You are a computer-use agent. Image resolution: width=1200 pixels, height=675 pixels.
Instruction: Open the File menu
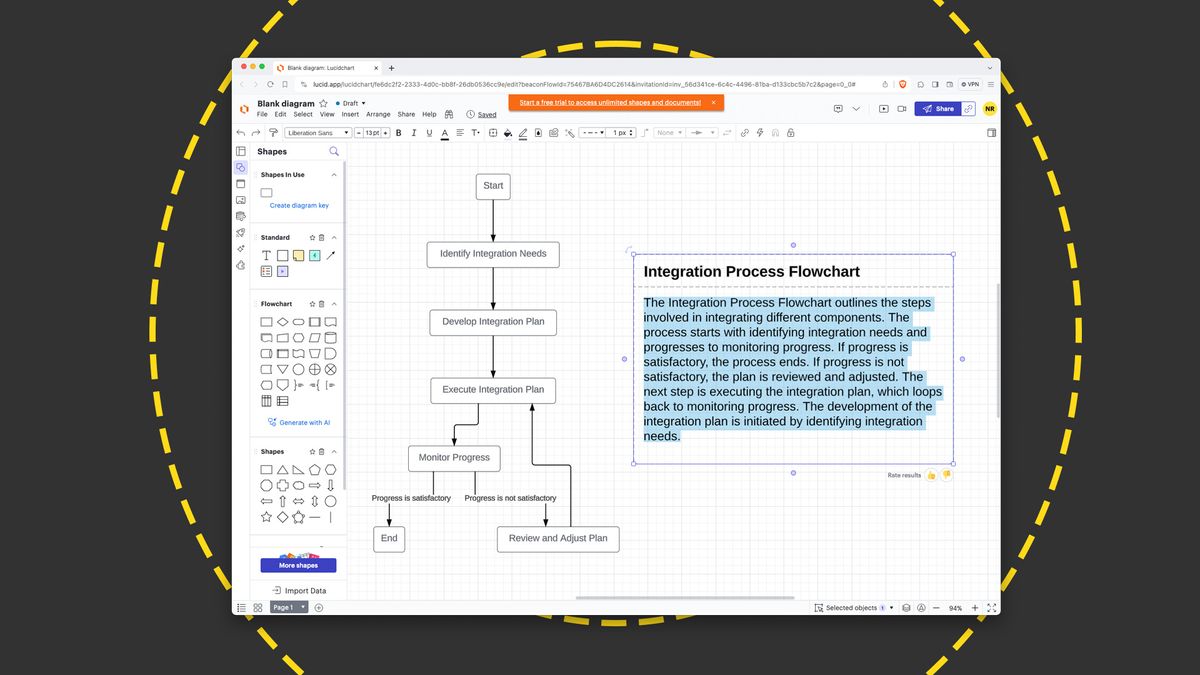coord(262,114)
